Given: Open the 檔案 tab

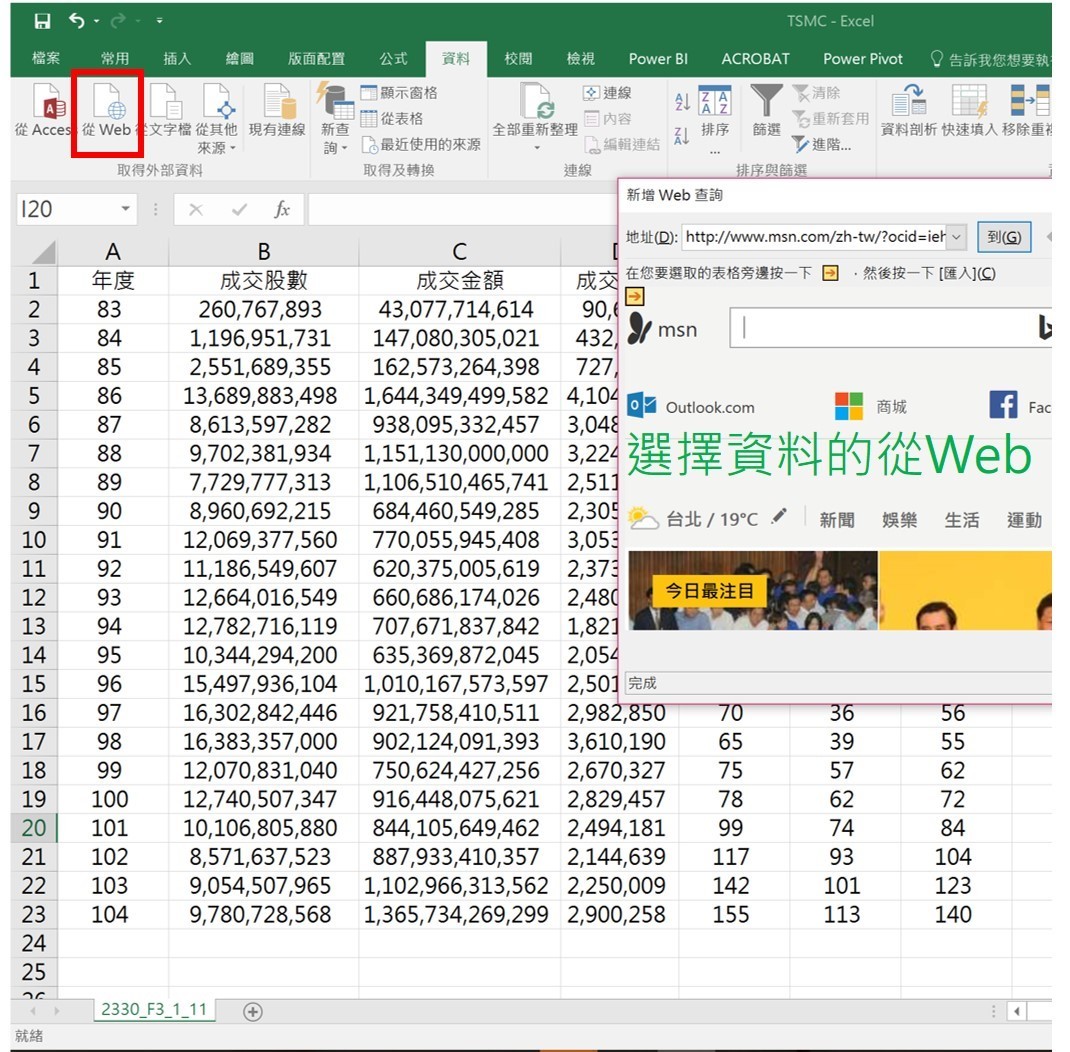Looking at the screenshot, I should (46, 59).
